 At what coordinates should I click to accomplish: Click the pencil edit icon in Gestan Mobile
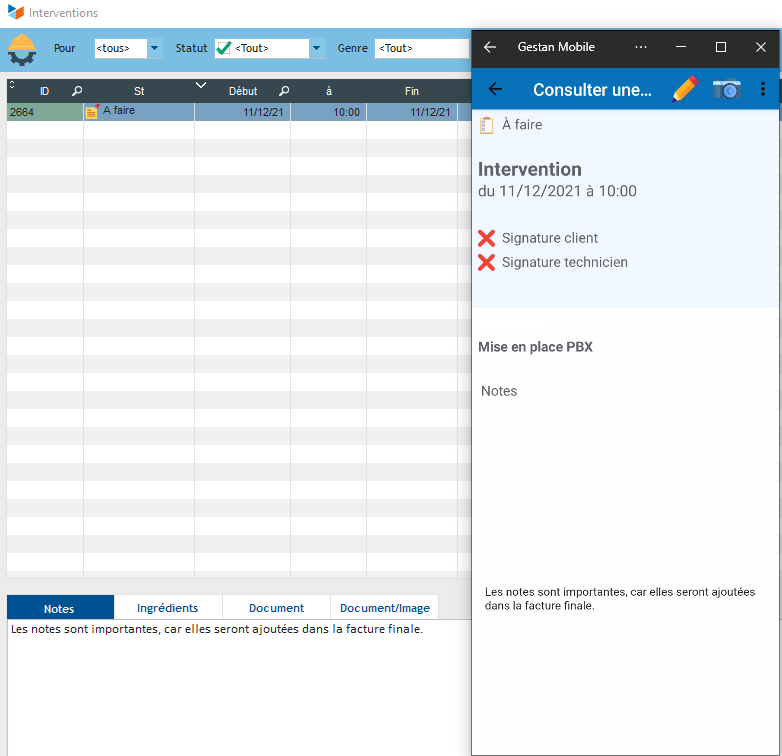click(685, 89)
